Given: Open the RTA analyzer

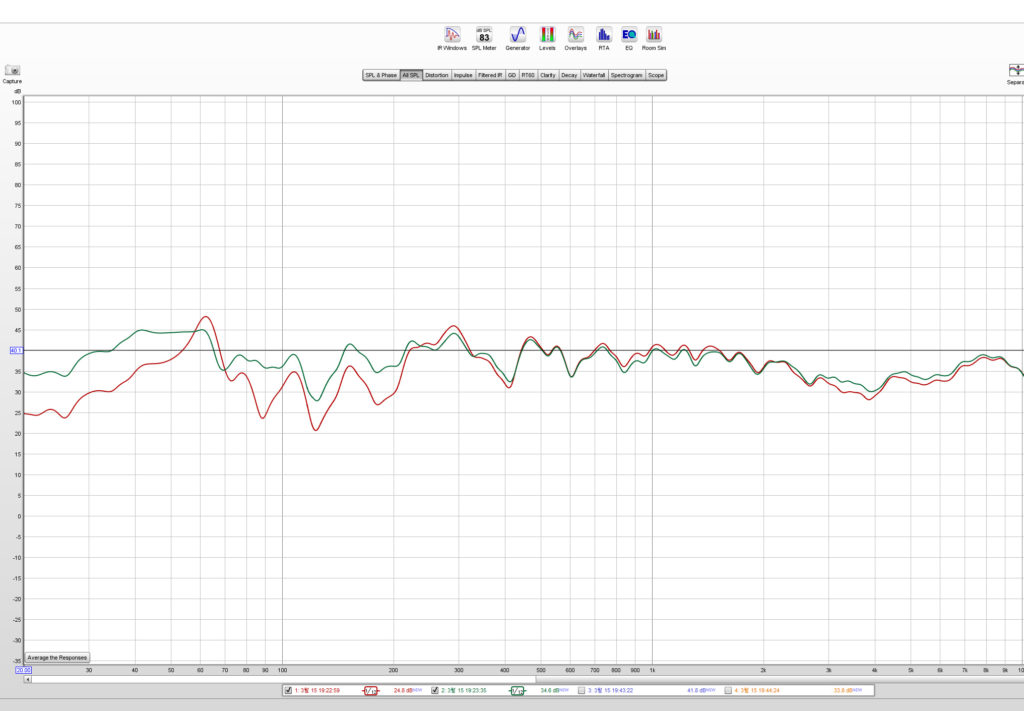Looking at the screenshot, I should [604, 36].
